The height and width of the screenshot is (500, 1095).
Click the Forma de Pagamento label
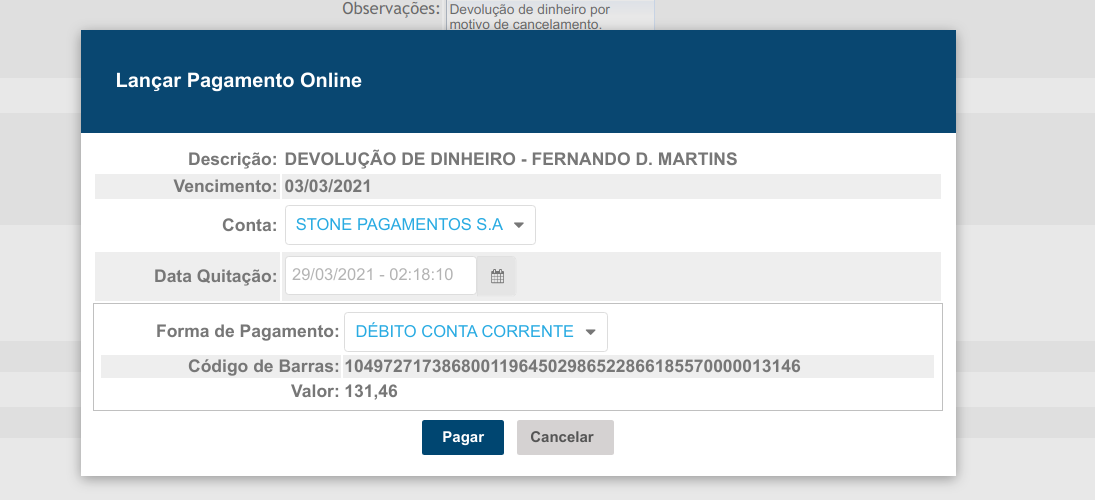coord(247,332)
